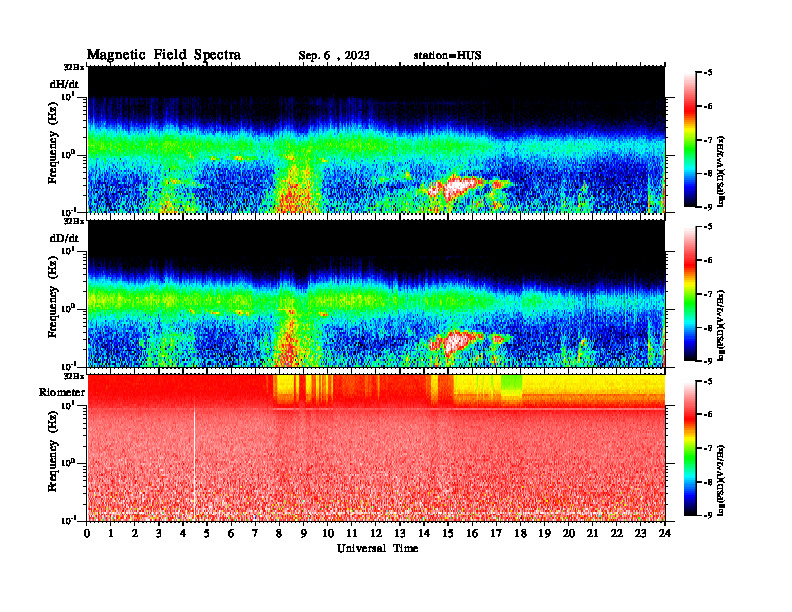Click the hour "21" tick label on the time axis
792x612 pixels.
point(592,534)
